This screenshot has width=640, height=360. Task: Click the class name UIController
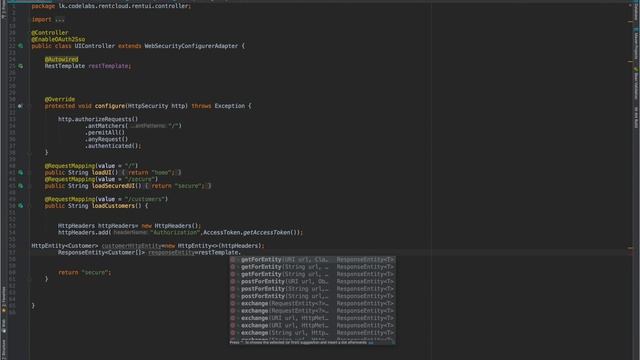(95, 46)
